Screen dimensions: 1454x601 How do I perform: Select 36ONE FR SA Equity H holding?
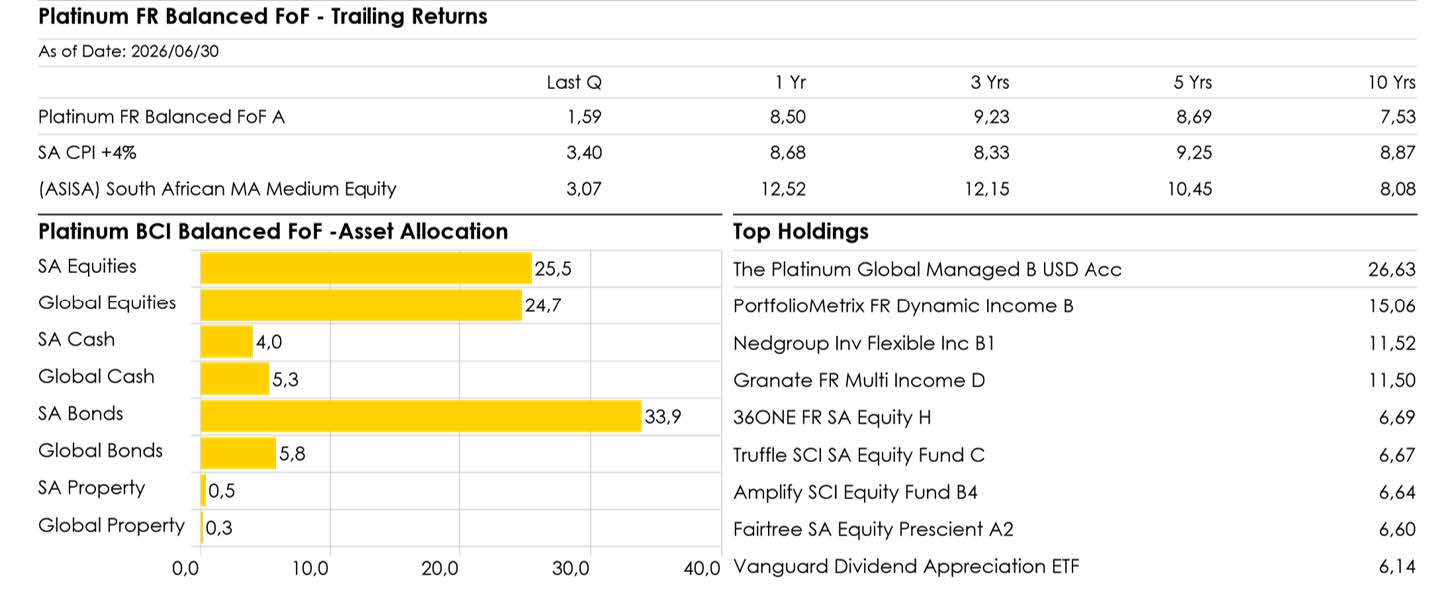click(1075, 418)
